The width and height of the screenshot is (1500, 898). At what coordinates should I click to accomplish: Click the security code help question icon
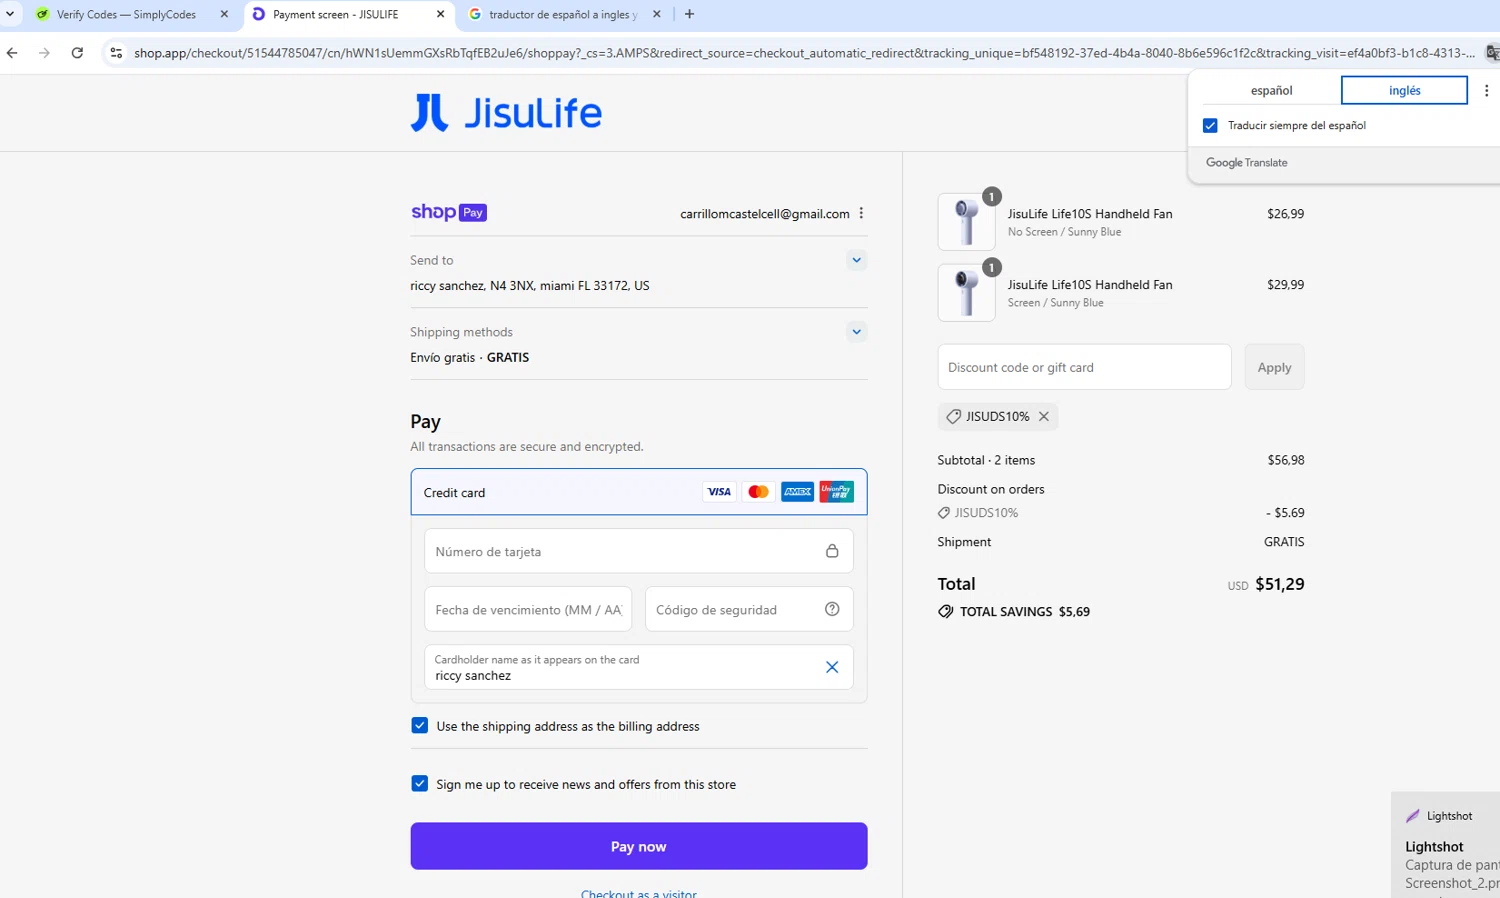832,609
